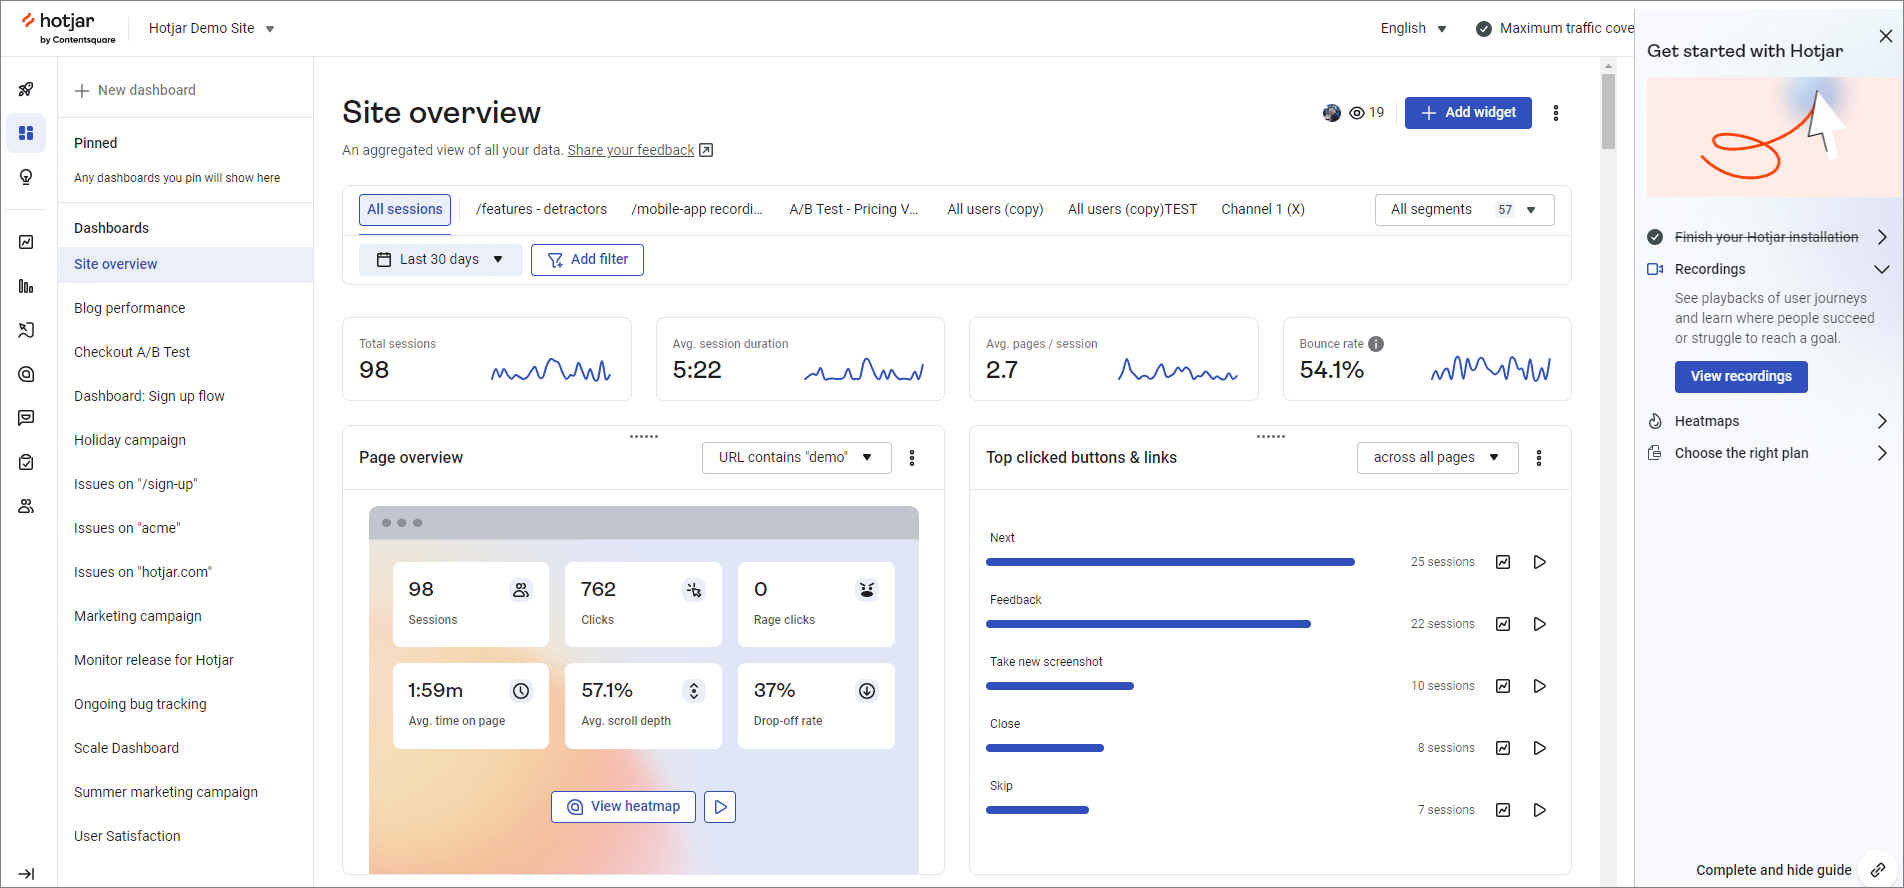The width and height of the screenshot is (1904, 888).
Task: Click the All users (copy)TEST segment tab
Action: pos(1132,210)
